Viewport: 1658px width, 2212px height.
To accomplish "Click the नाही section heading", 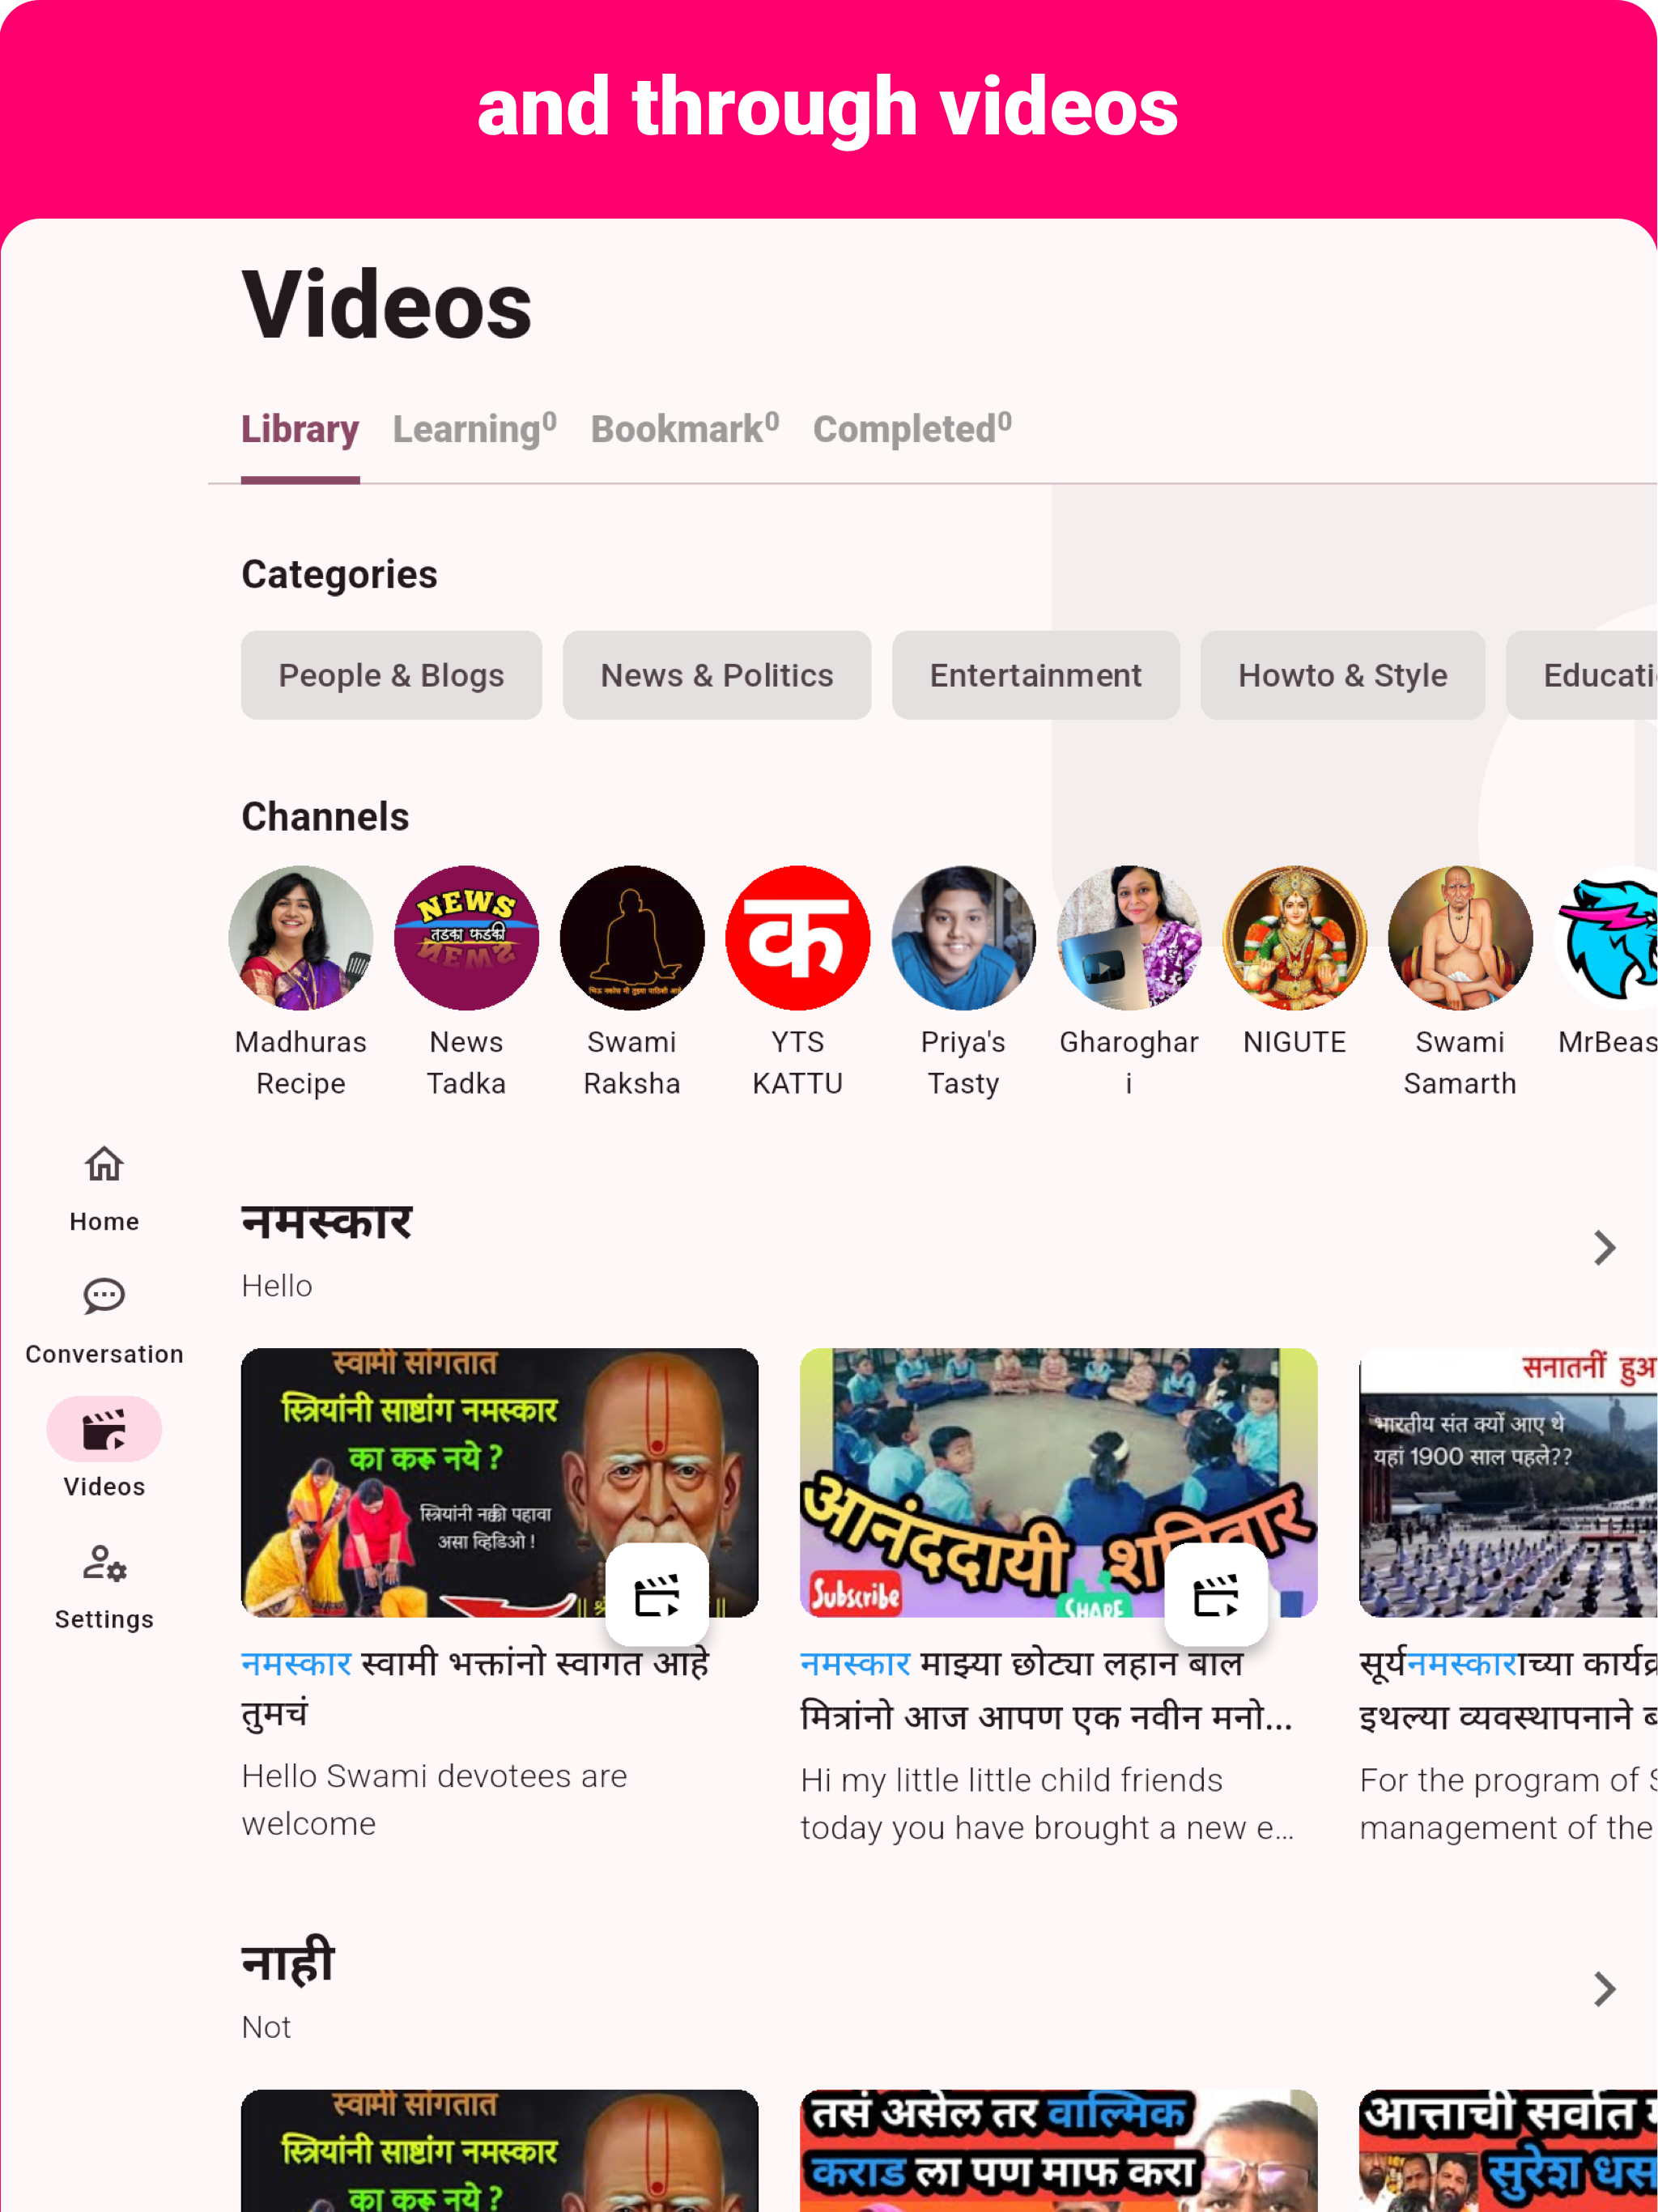I will click(288, 1962).
